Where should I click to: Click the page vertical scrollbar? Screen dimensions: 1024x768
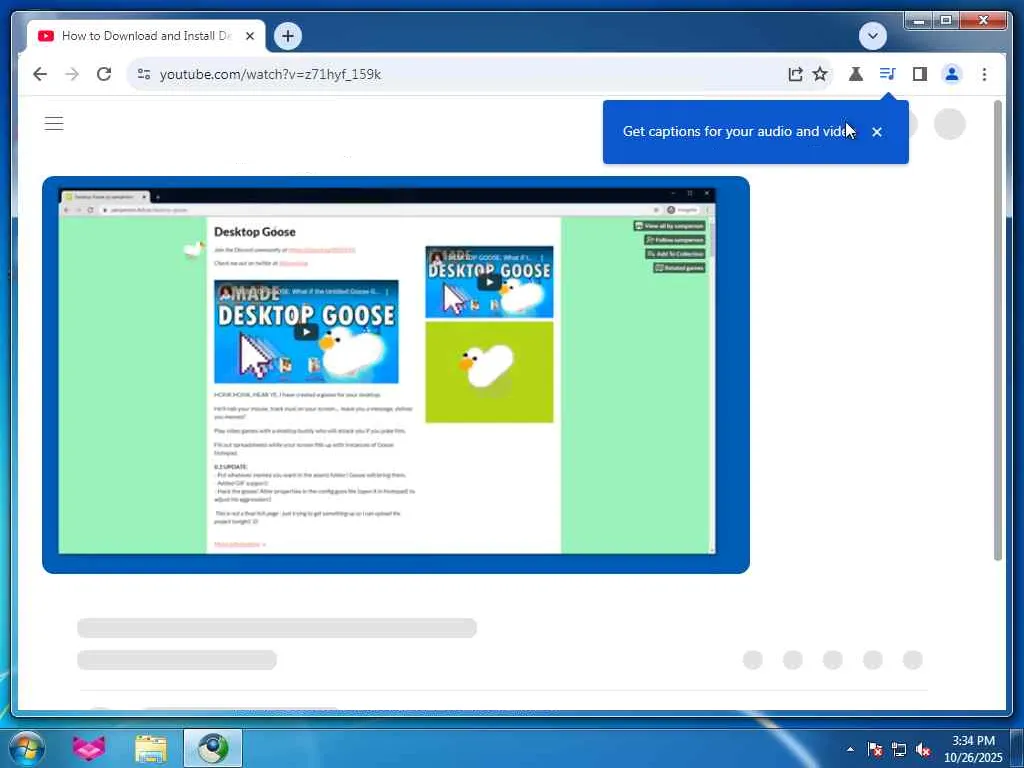997,330
